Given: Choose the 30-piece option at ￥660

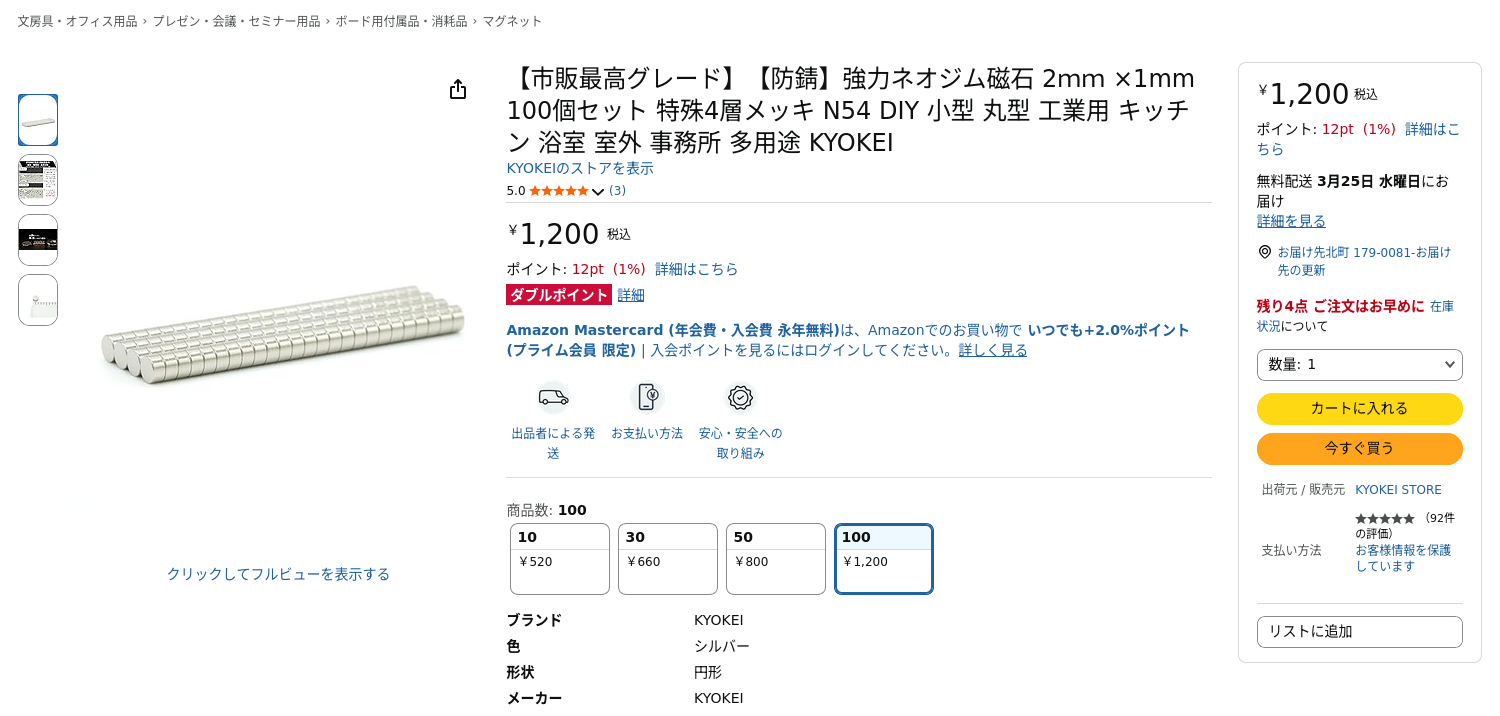Looking at the screenshot, I should click(x=668, y=559).
